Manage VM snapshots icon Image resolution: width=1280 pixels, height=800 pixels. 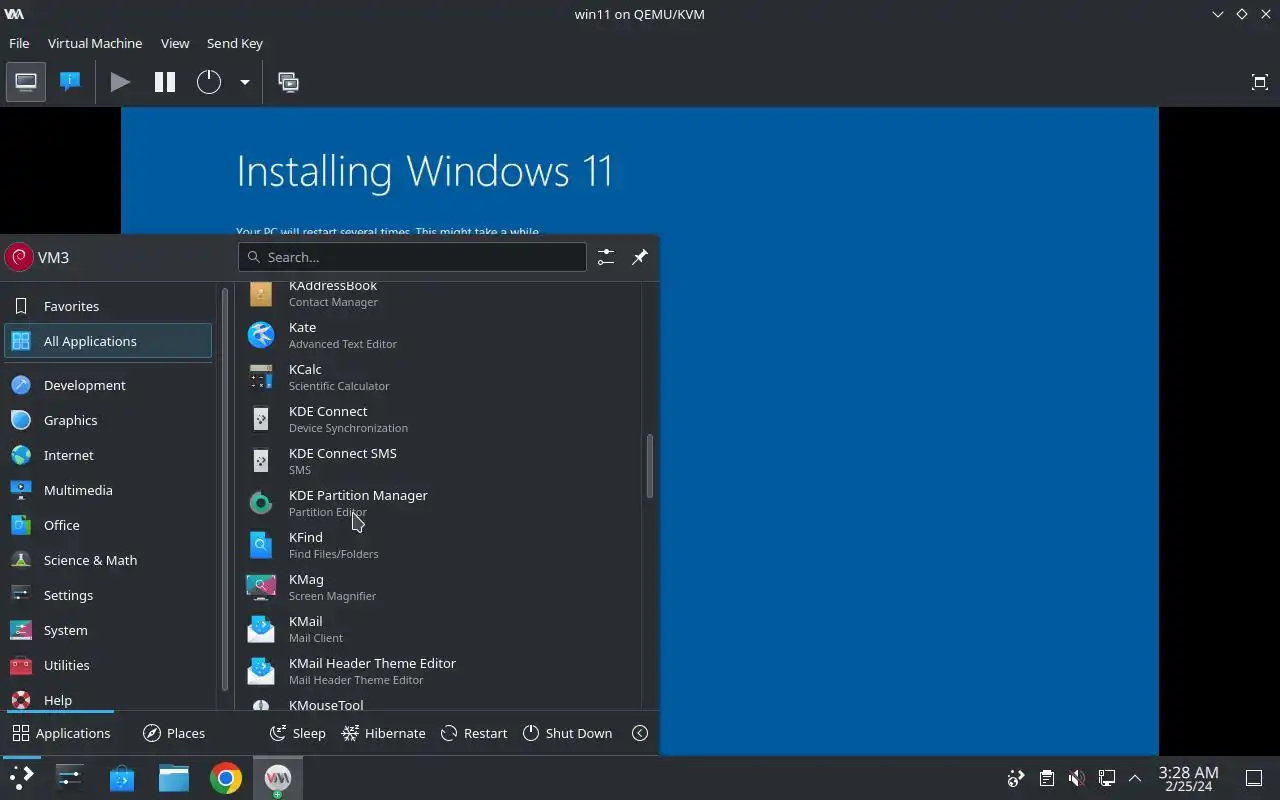[288, 82]
